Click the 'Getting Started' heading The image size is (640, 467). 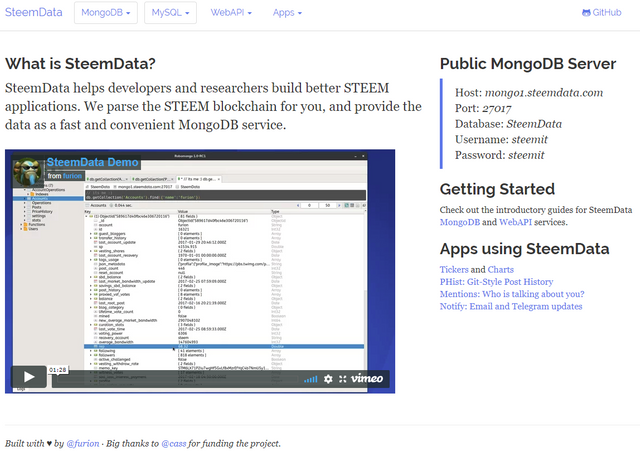click(x=497, y=189)
